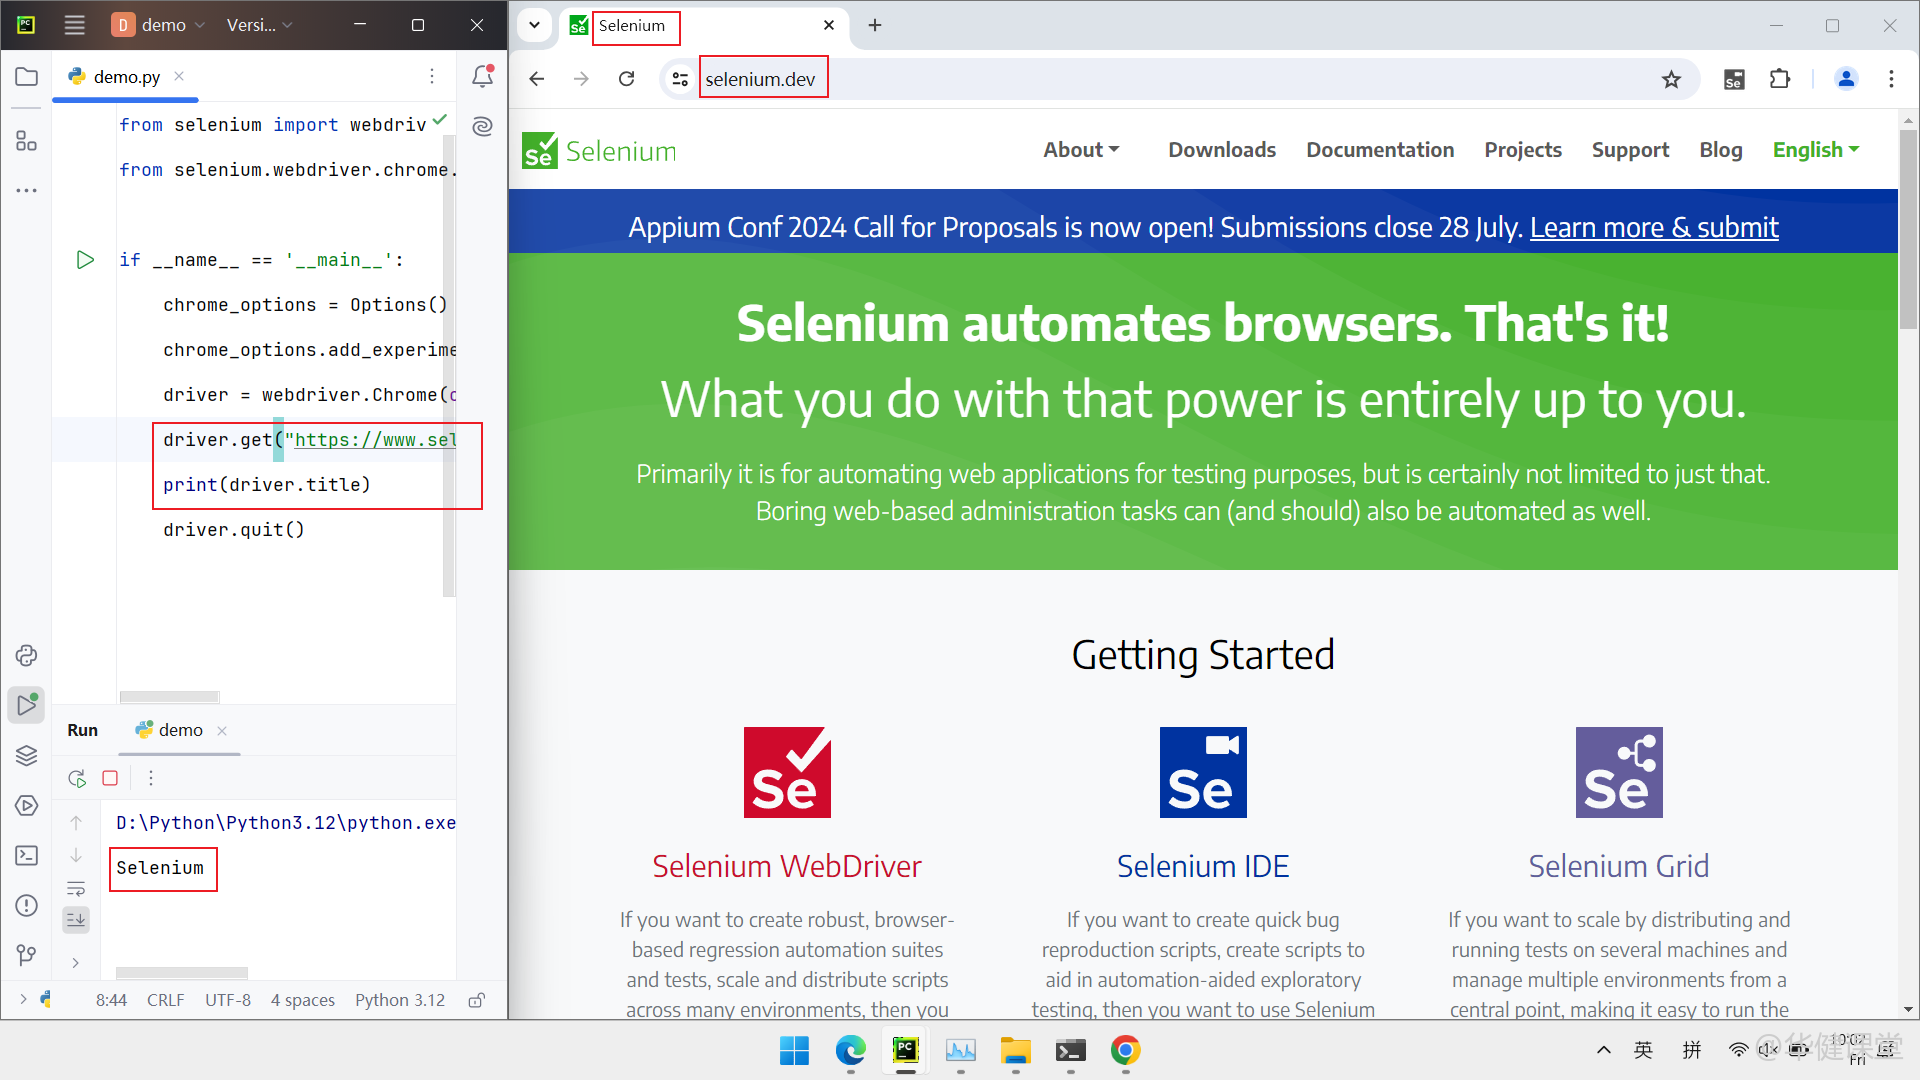Open the Git version control panel
This screenshot has height=1080, width=1920.
pos(27,956)
